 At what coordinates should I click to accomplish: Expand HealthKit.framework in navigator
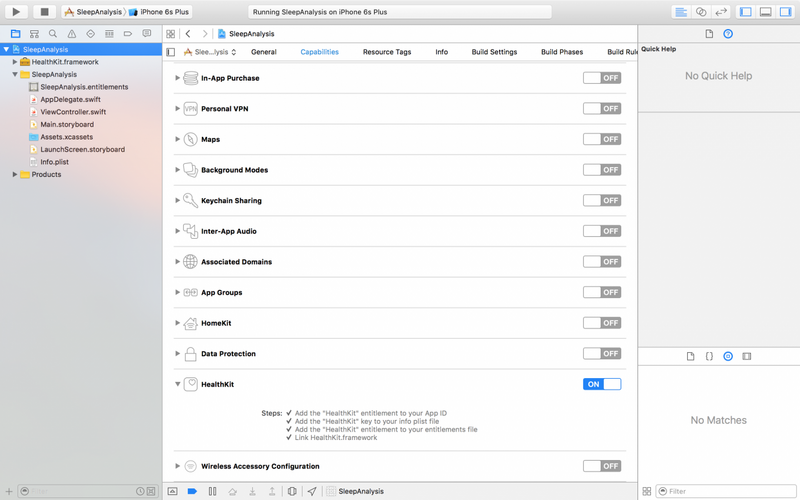click(x=15, y=62)
